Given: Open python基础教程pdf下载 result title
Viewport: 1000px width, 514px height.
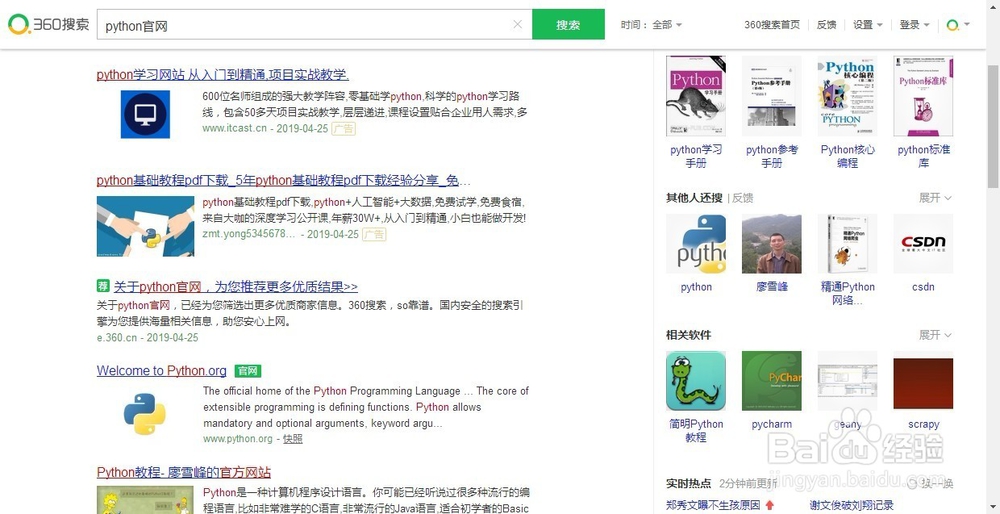Looking at the screenshot, I should pos(284,180).
